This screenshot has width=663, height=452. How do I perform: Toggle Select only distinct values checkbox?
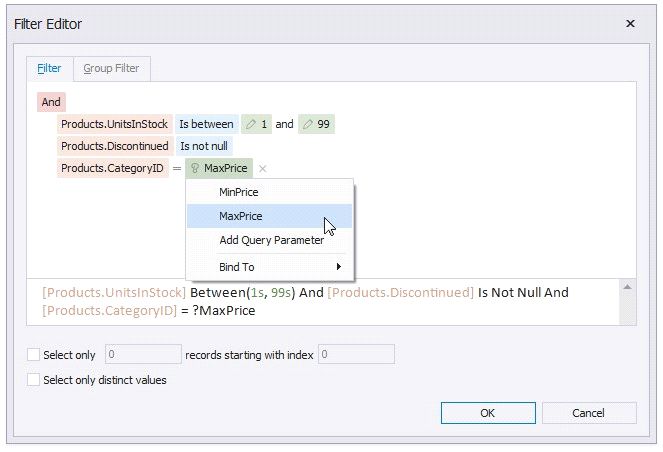tap(34, 380)
